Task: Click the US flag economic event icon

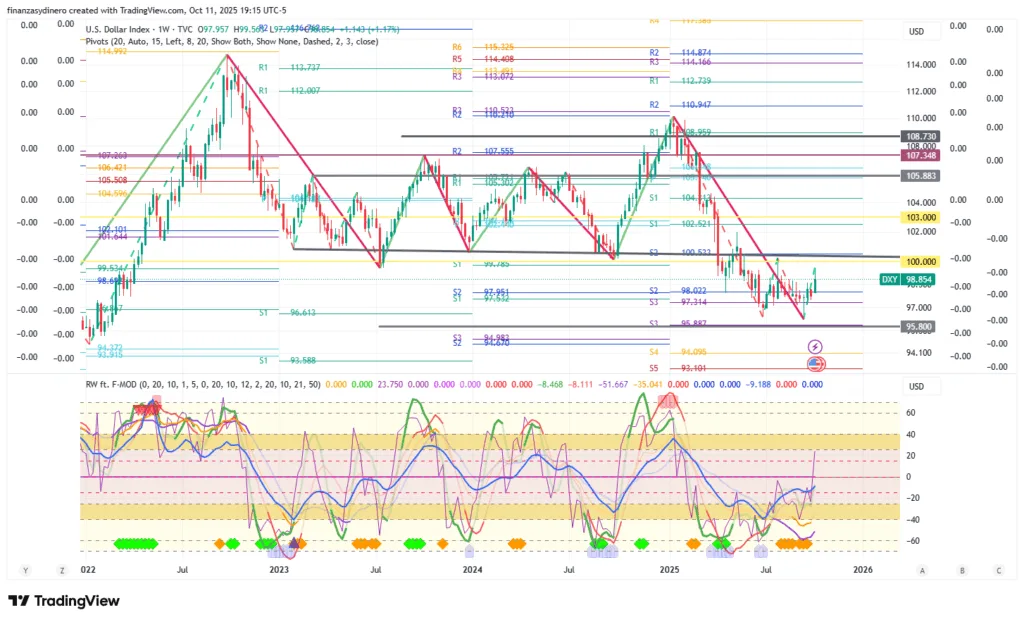Action: point(814,363)
